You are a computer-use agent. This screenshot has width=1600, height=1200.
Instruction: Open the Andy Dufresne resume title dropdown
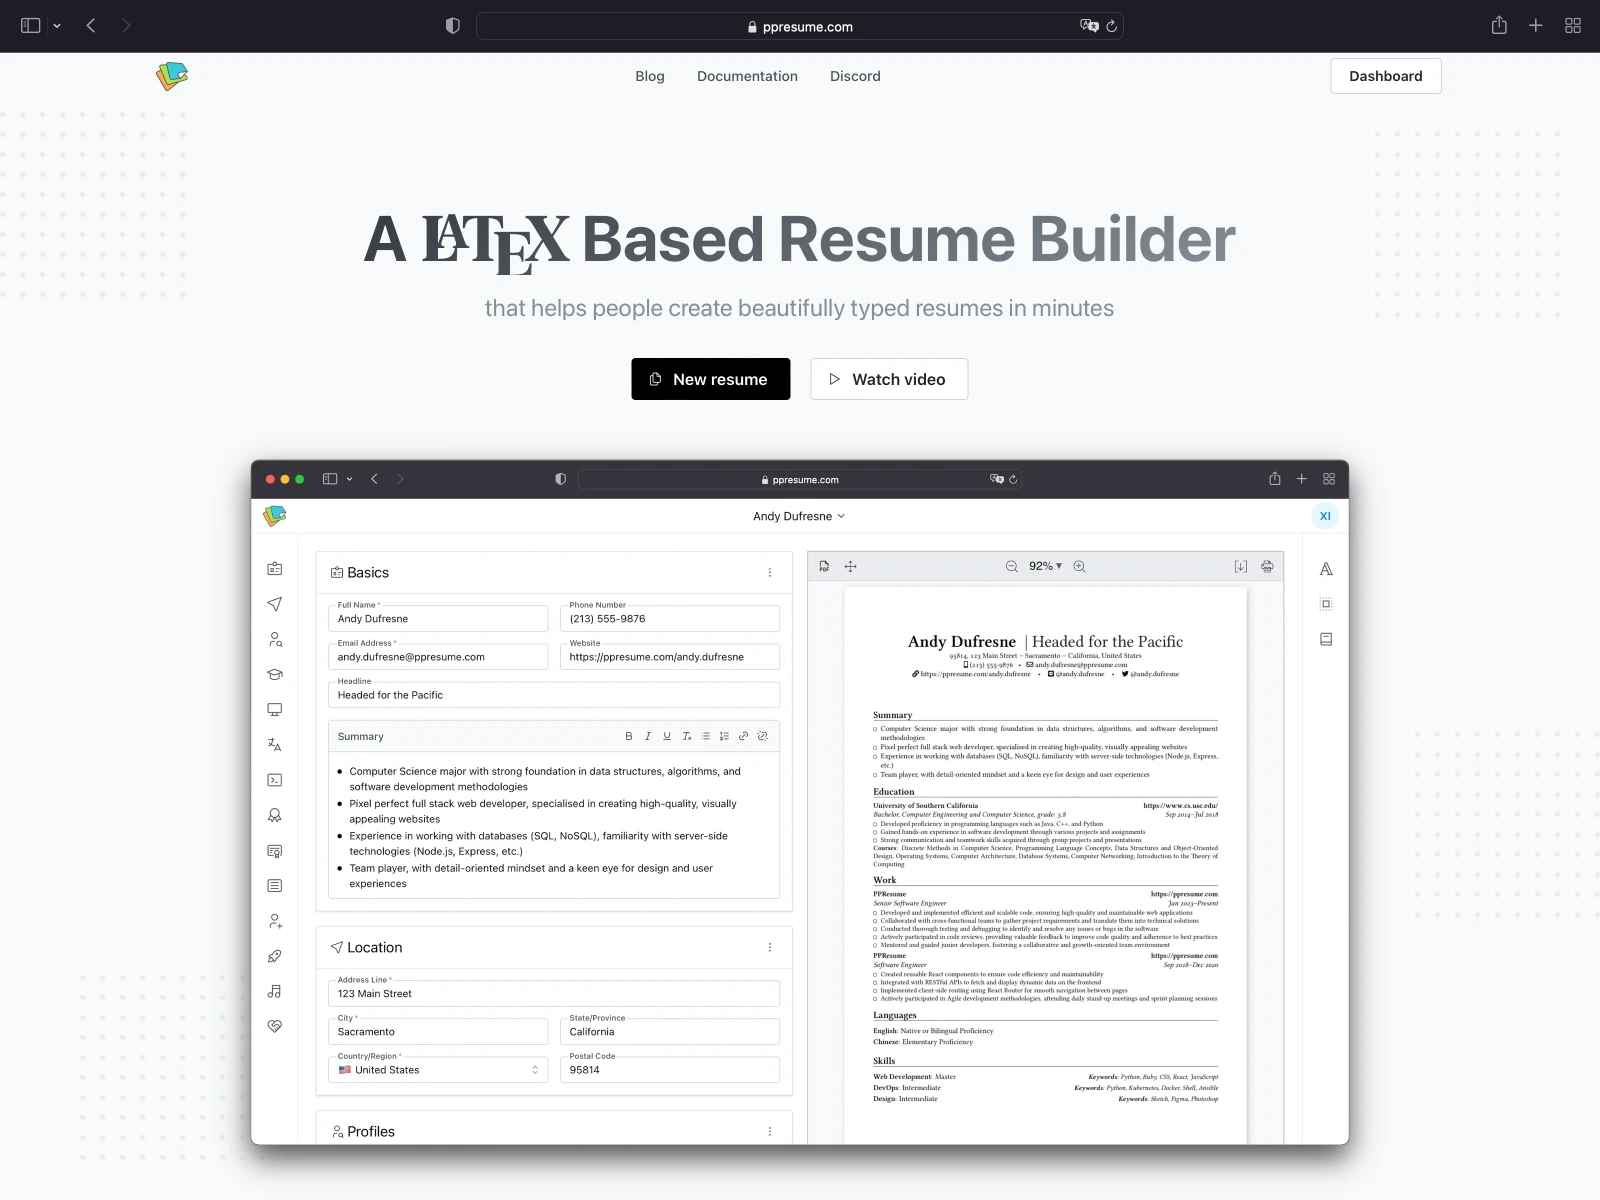pos(799,516)
